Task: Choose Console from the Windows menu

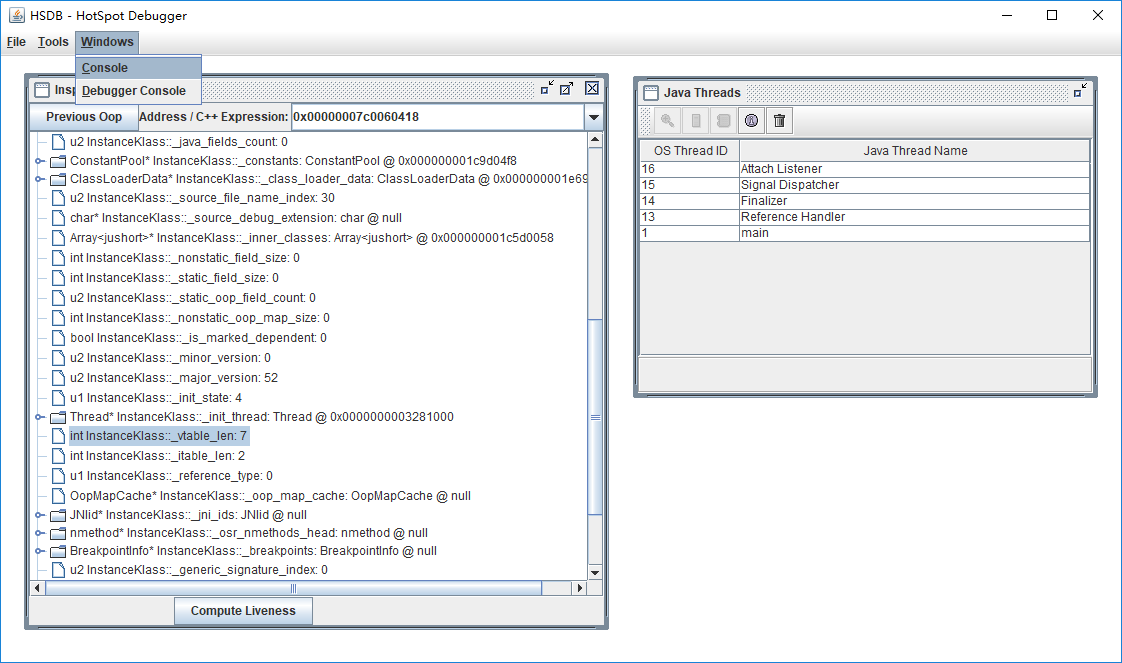Action: [138, 67]
